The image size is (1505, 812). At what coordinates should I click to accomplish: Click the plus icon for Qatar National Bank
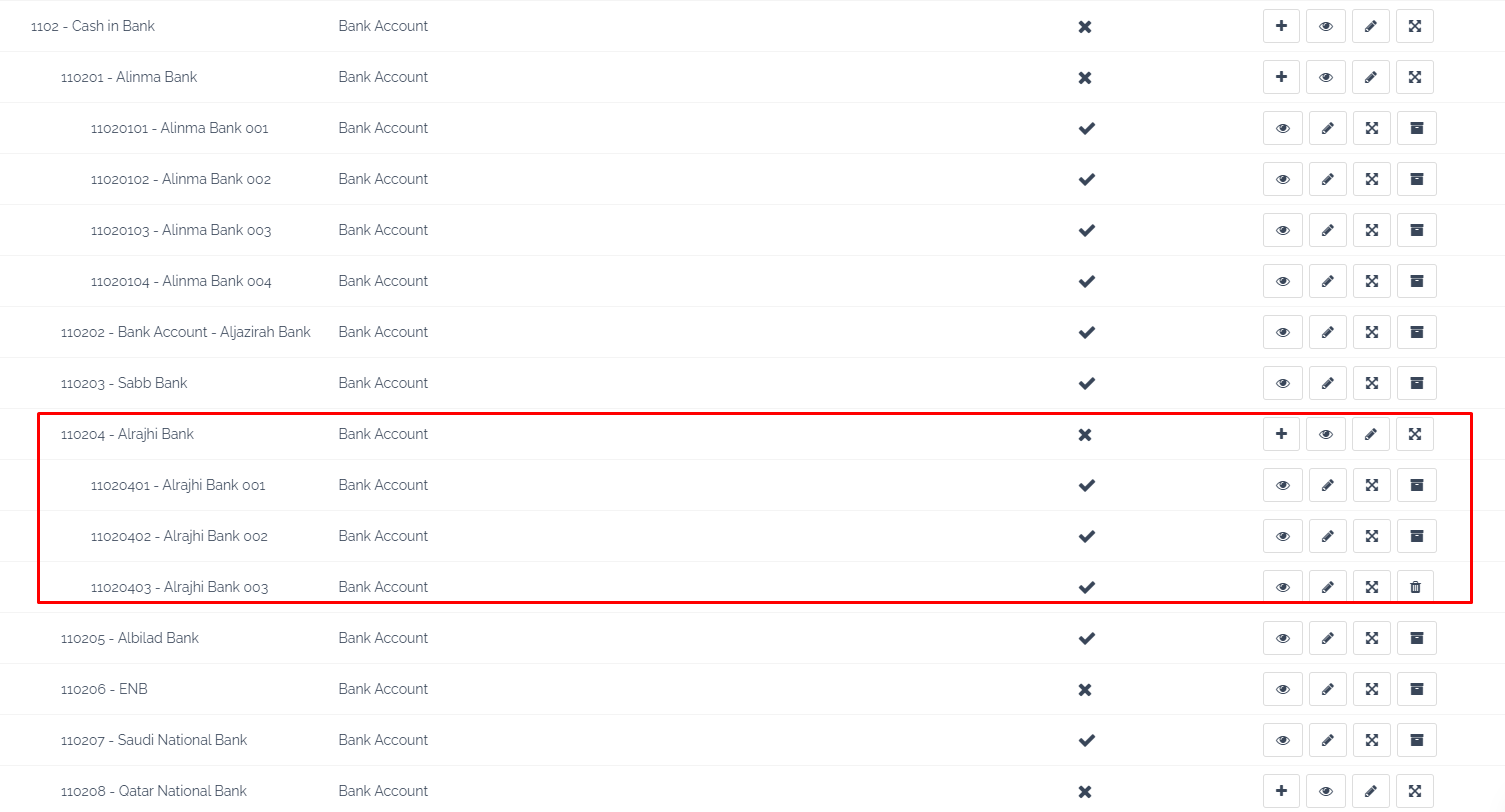pos(1281,791)
